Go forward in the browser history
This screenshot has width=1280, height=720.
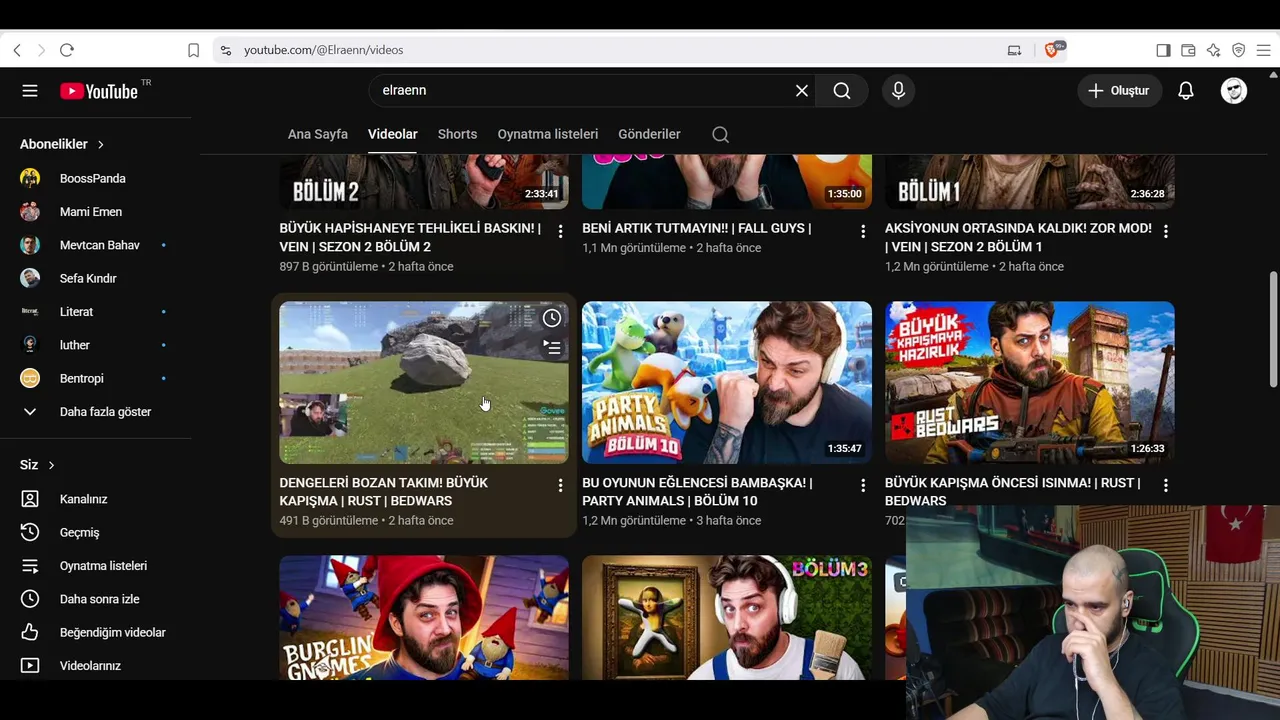pos(41,50)
